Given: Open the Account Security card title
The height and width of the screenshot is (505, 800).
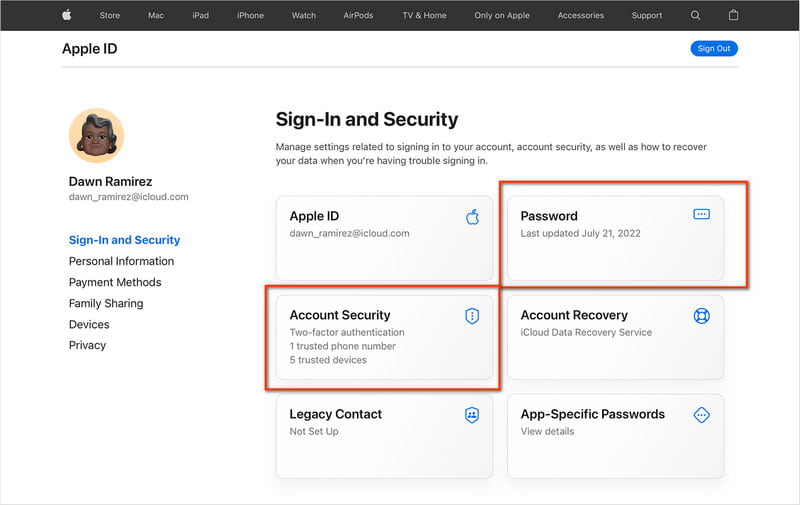Looking at the screenshot, I should pyautogui.click(x=340, y=315).
